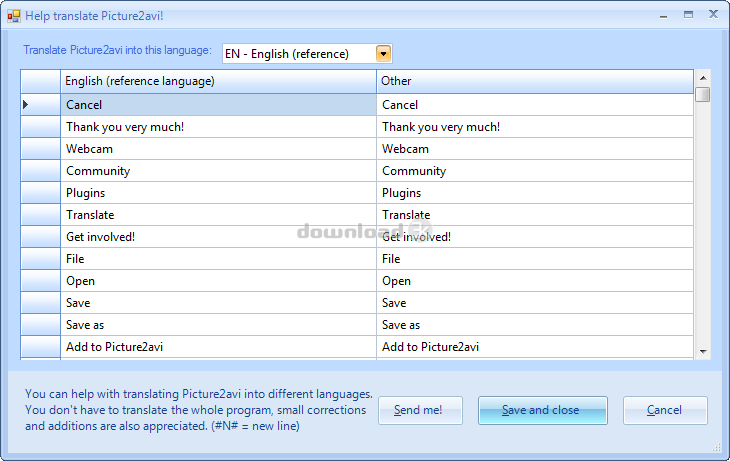Click the Cancel button at the bottom right
The image size is (730, 461).
pyautogui.click(x=665, y=410)
